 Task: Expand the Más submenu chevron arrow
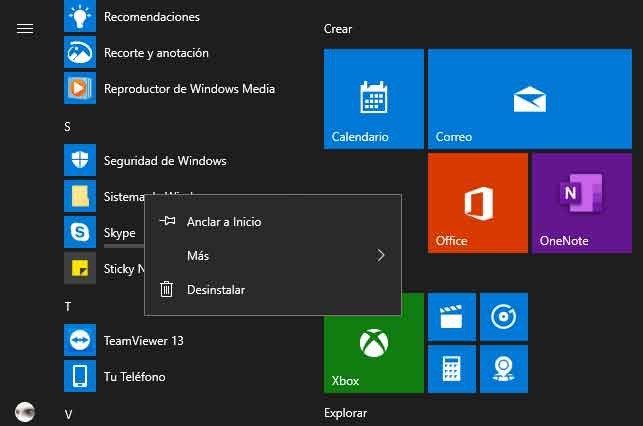(x=381, y=255)
